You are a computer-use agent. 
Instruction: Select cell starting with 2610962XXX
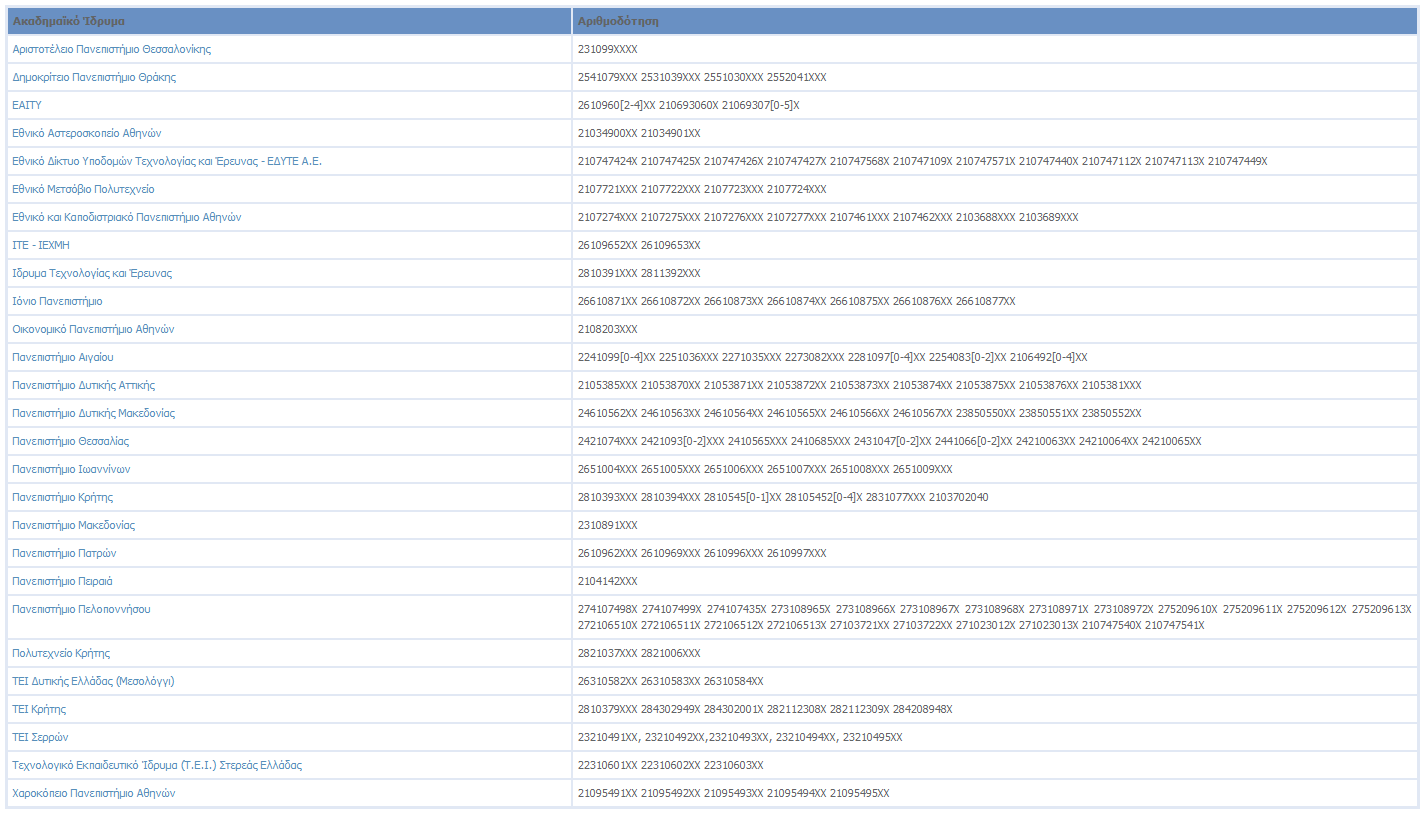995,553
